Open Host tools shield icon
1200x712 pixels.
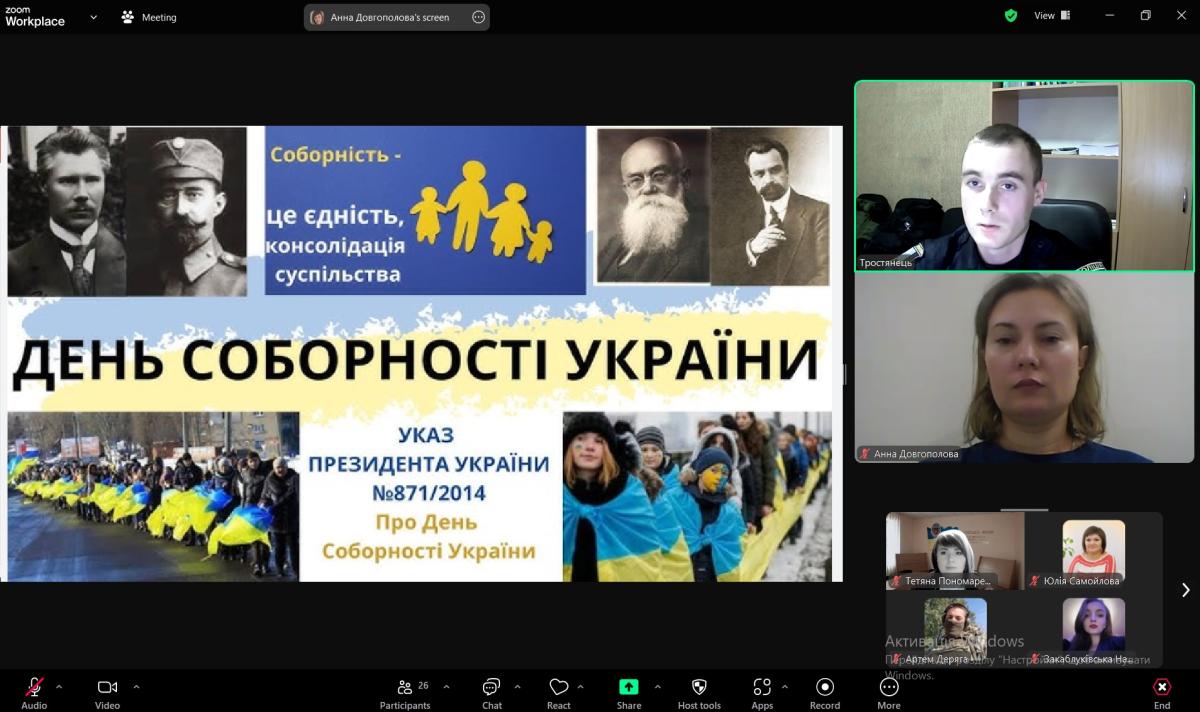pyautogui.click(x=699, y=688)
